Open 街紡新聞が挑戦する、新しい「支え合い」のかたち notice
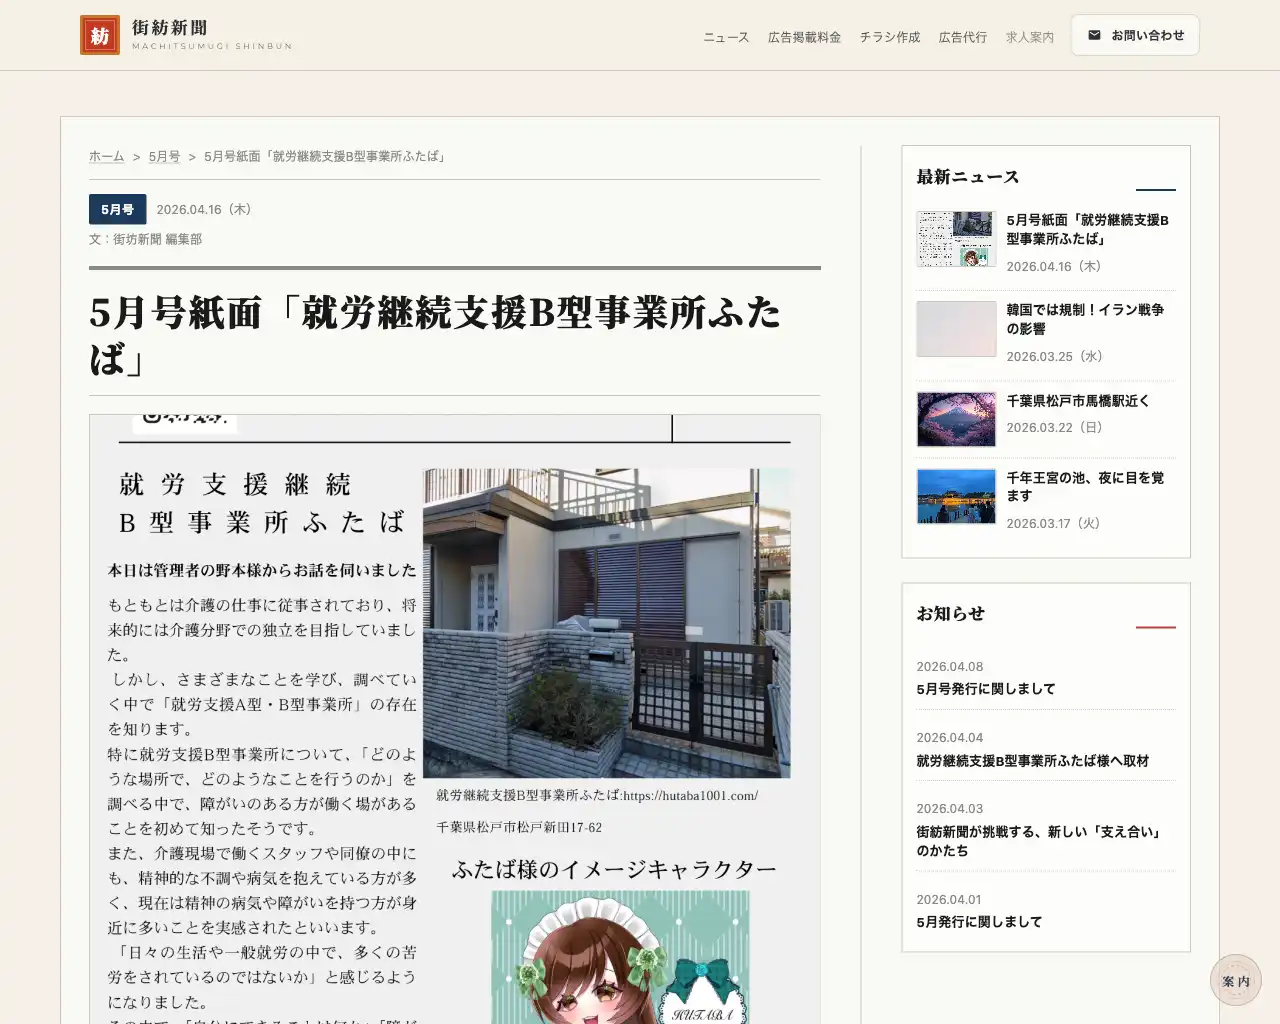 (1038, 841)
